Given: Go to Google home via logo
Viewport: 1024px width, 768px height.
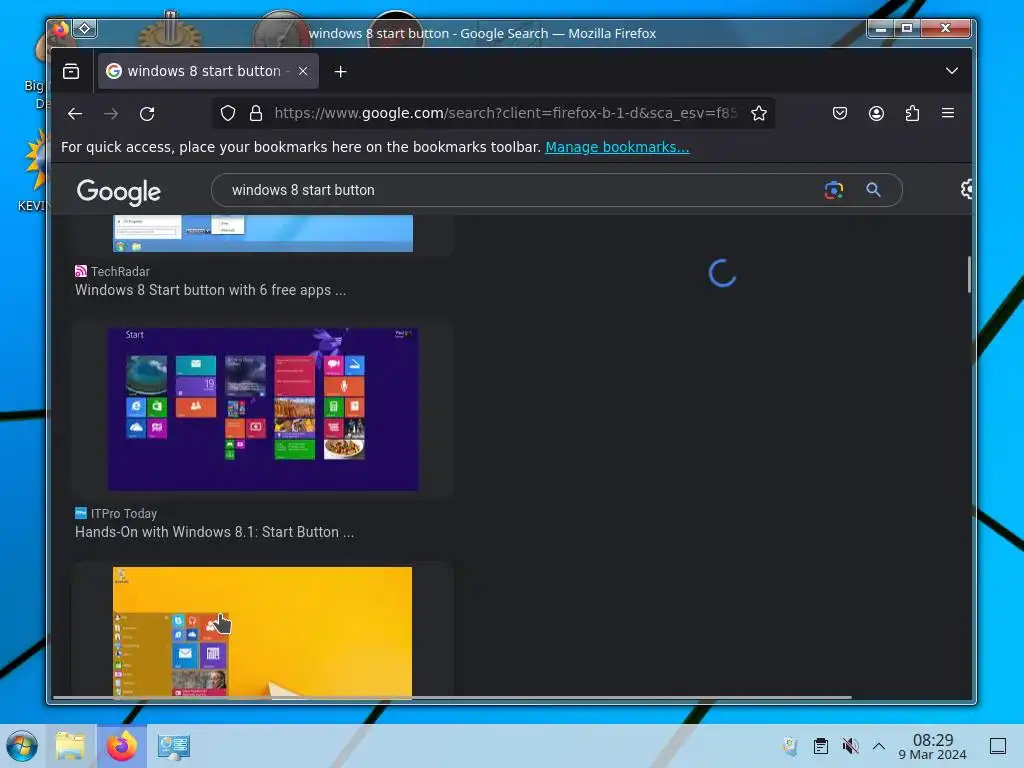Looking at the screenshot, I should pyautogui.click(x=119, y=191).
